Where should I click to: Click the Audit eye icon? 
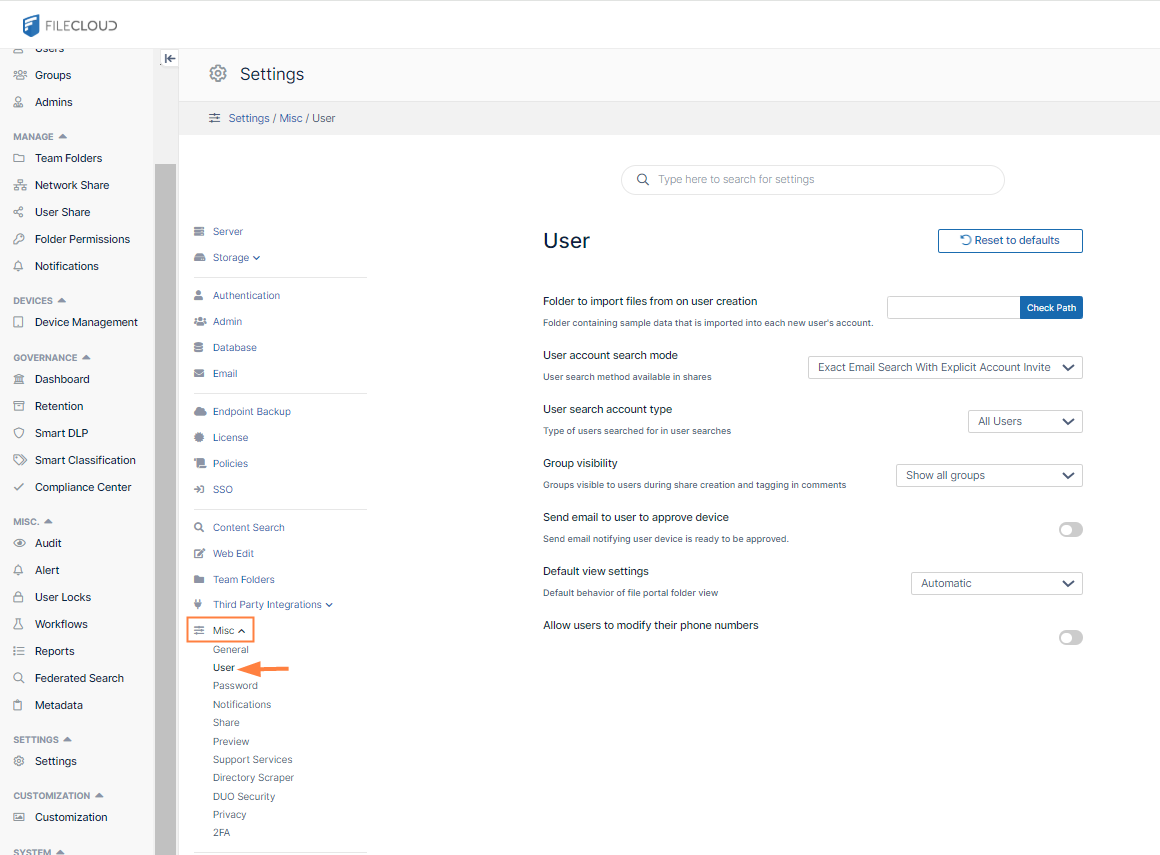[x=18, y=543]
